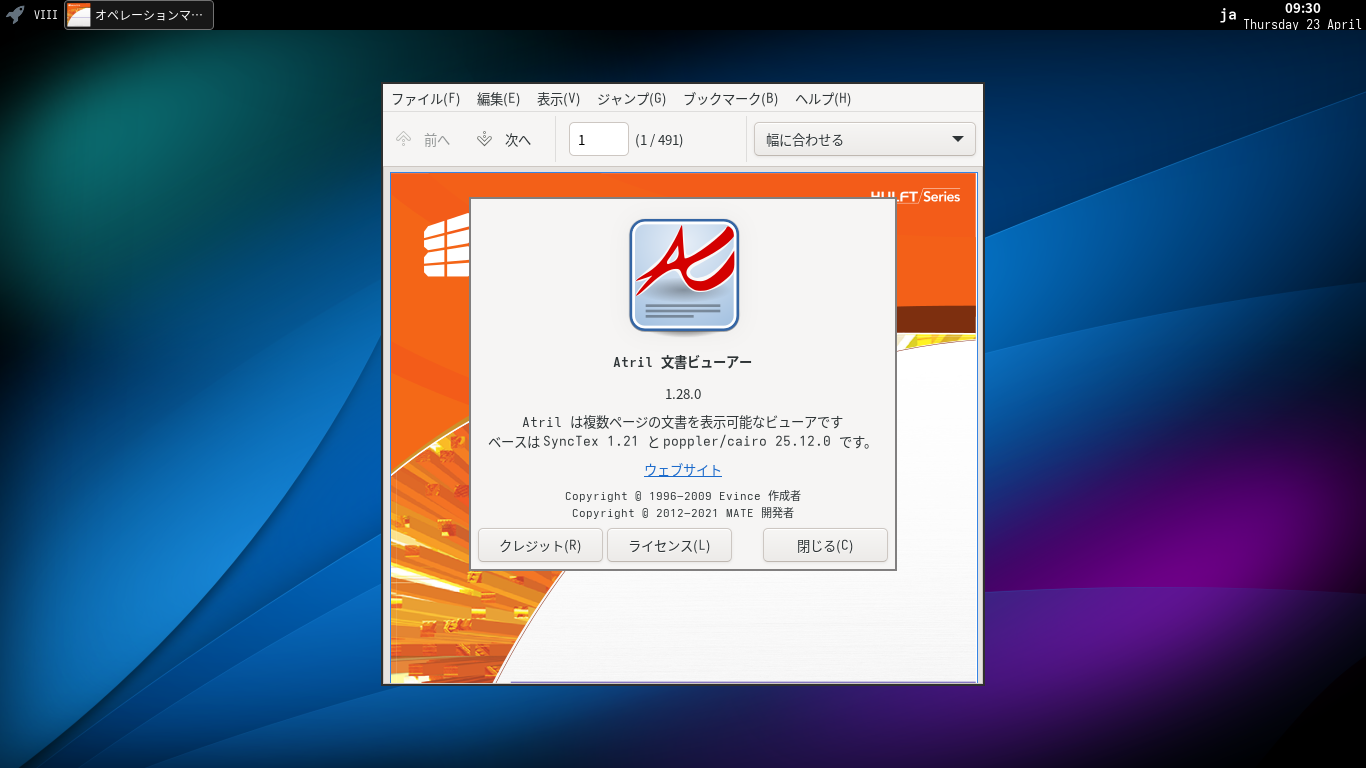
Task: Open the ファイル(F) menu
Action: click(x=426, y=99)
